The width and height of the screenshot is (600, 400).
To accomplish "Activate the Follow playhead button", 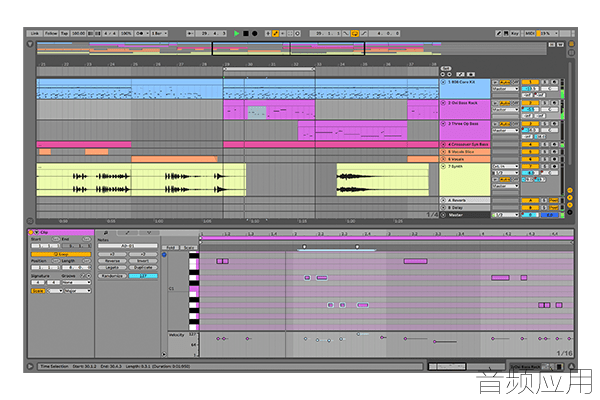I will click(x=51, y=34).
